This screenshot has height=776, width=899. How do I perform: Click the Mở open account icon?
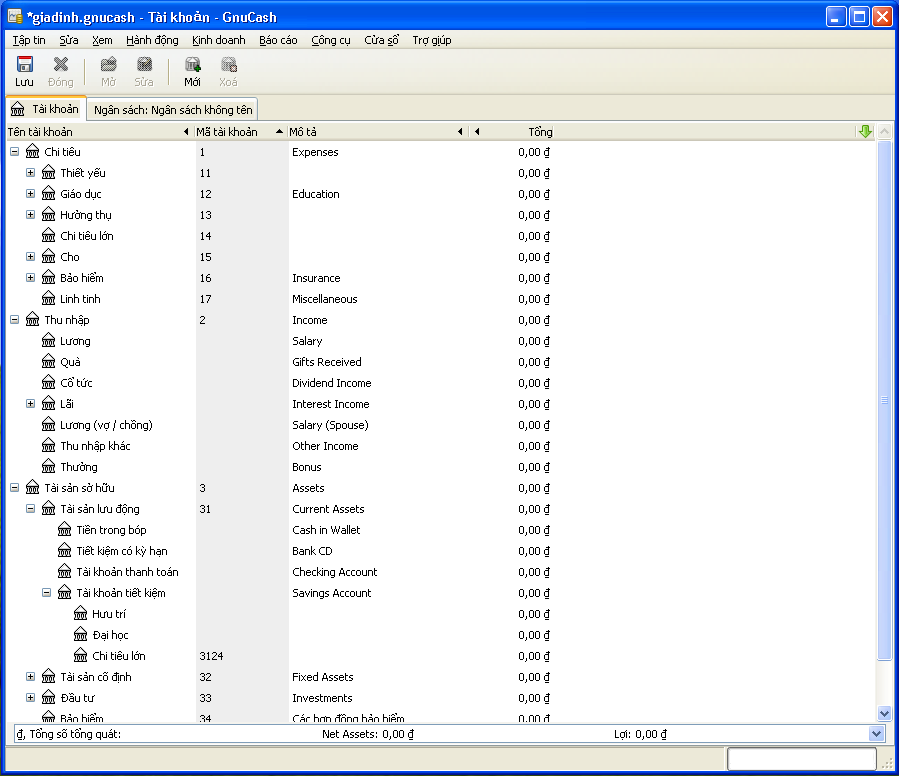click(x=108, y=64)
